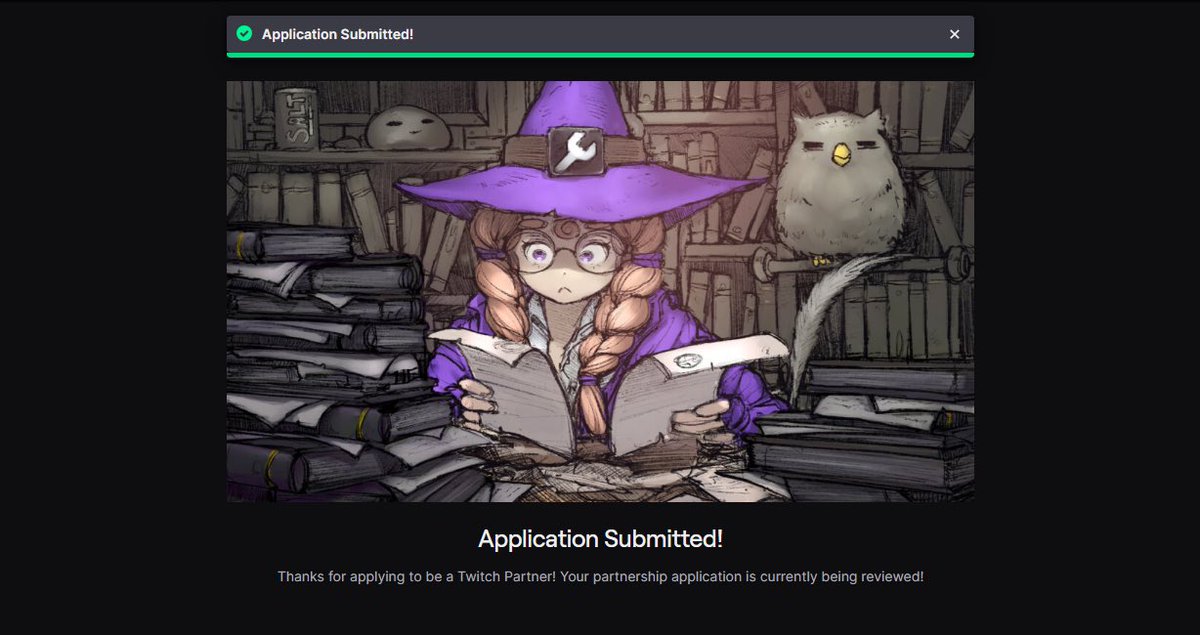Click the "Application Submitted!" heading below the illustration
The width and height of the screenshot is (1200, 635).
point(600,539)
